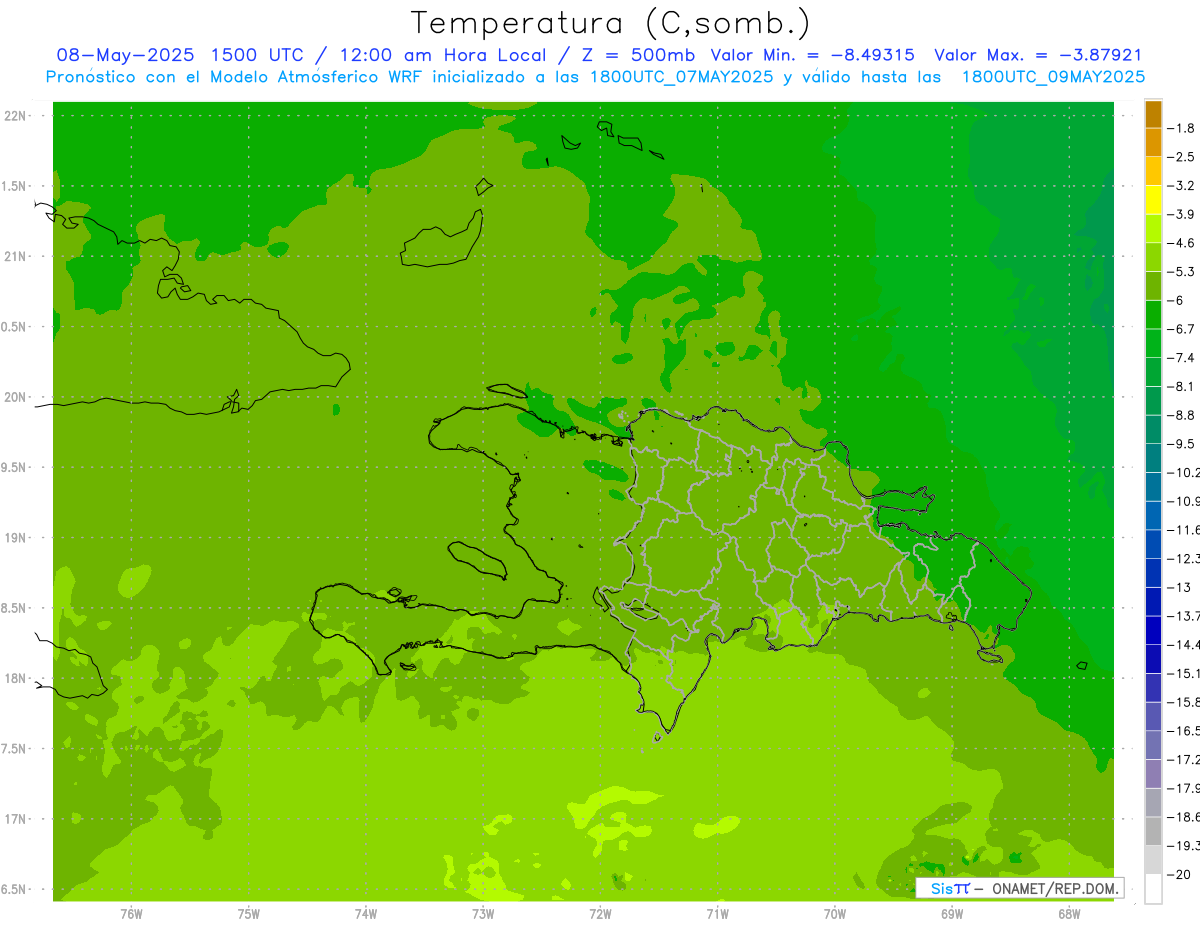Click the 76W longitude label
Viewport: 1200px width, 927px height.
click(x=131, y=913)
